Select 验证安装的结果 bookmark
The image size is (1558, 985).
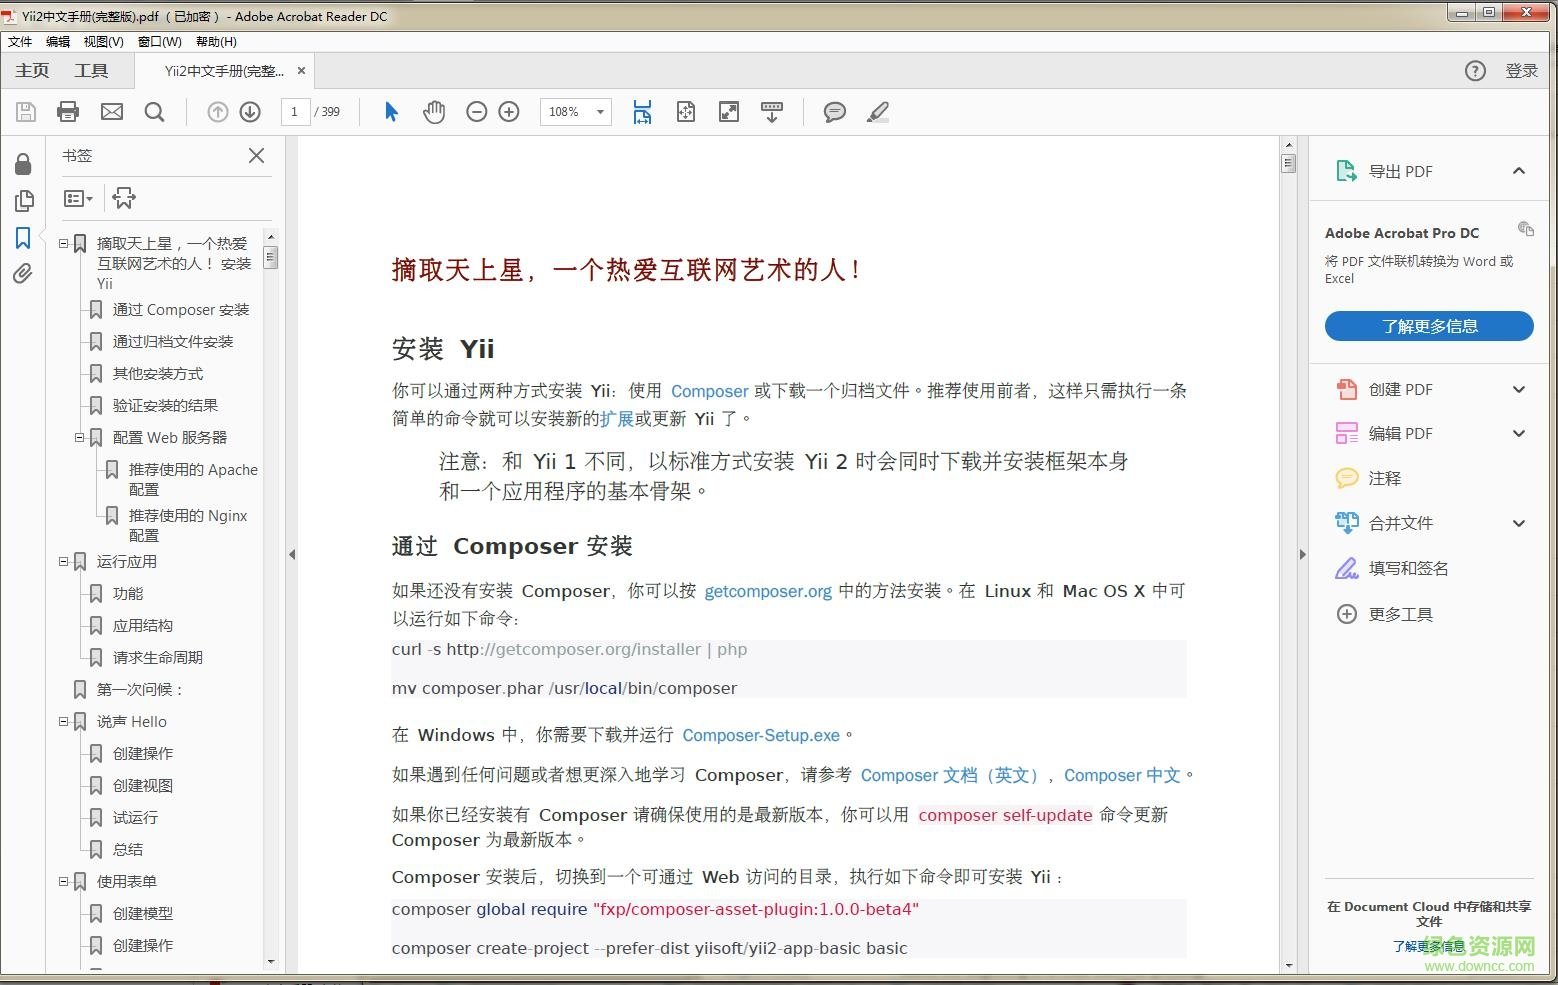165,405
